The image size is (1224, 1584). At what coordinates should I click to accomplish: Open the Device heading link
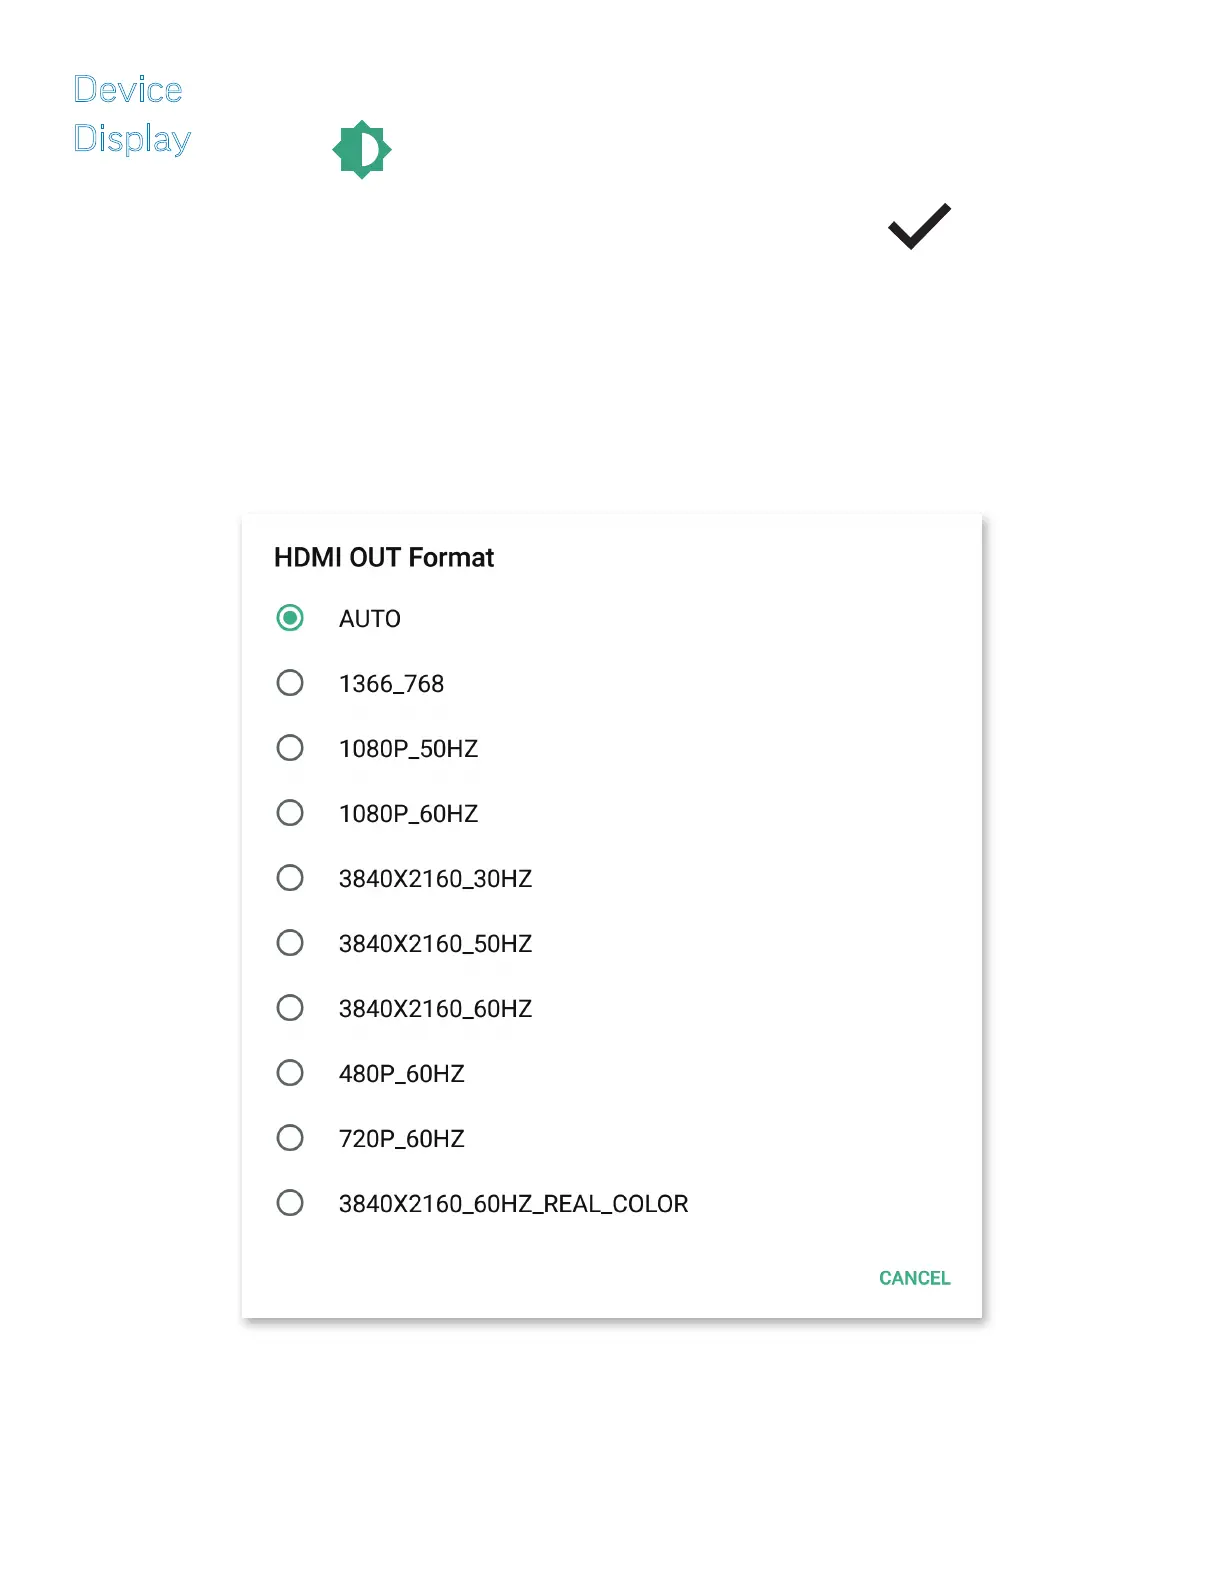pyautogui.click(x=128, y=90)
